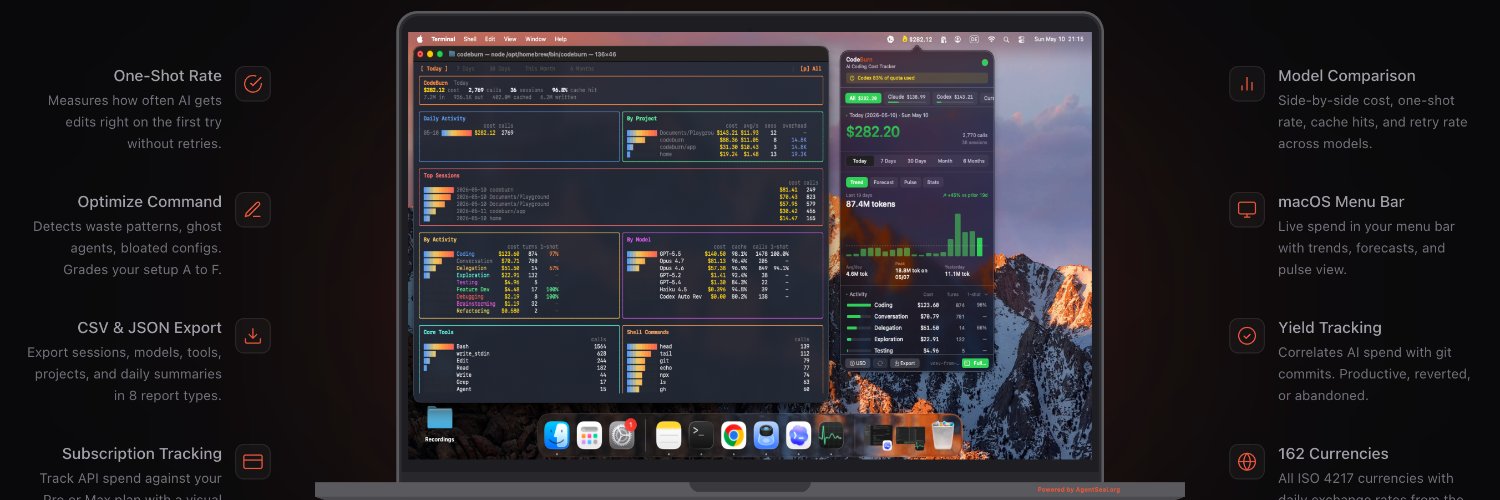Open Google Chrome from the Dock
Viewport: 1500px width, 500px height.
tap(734, 435)
